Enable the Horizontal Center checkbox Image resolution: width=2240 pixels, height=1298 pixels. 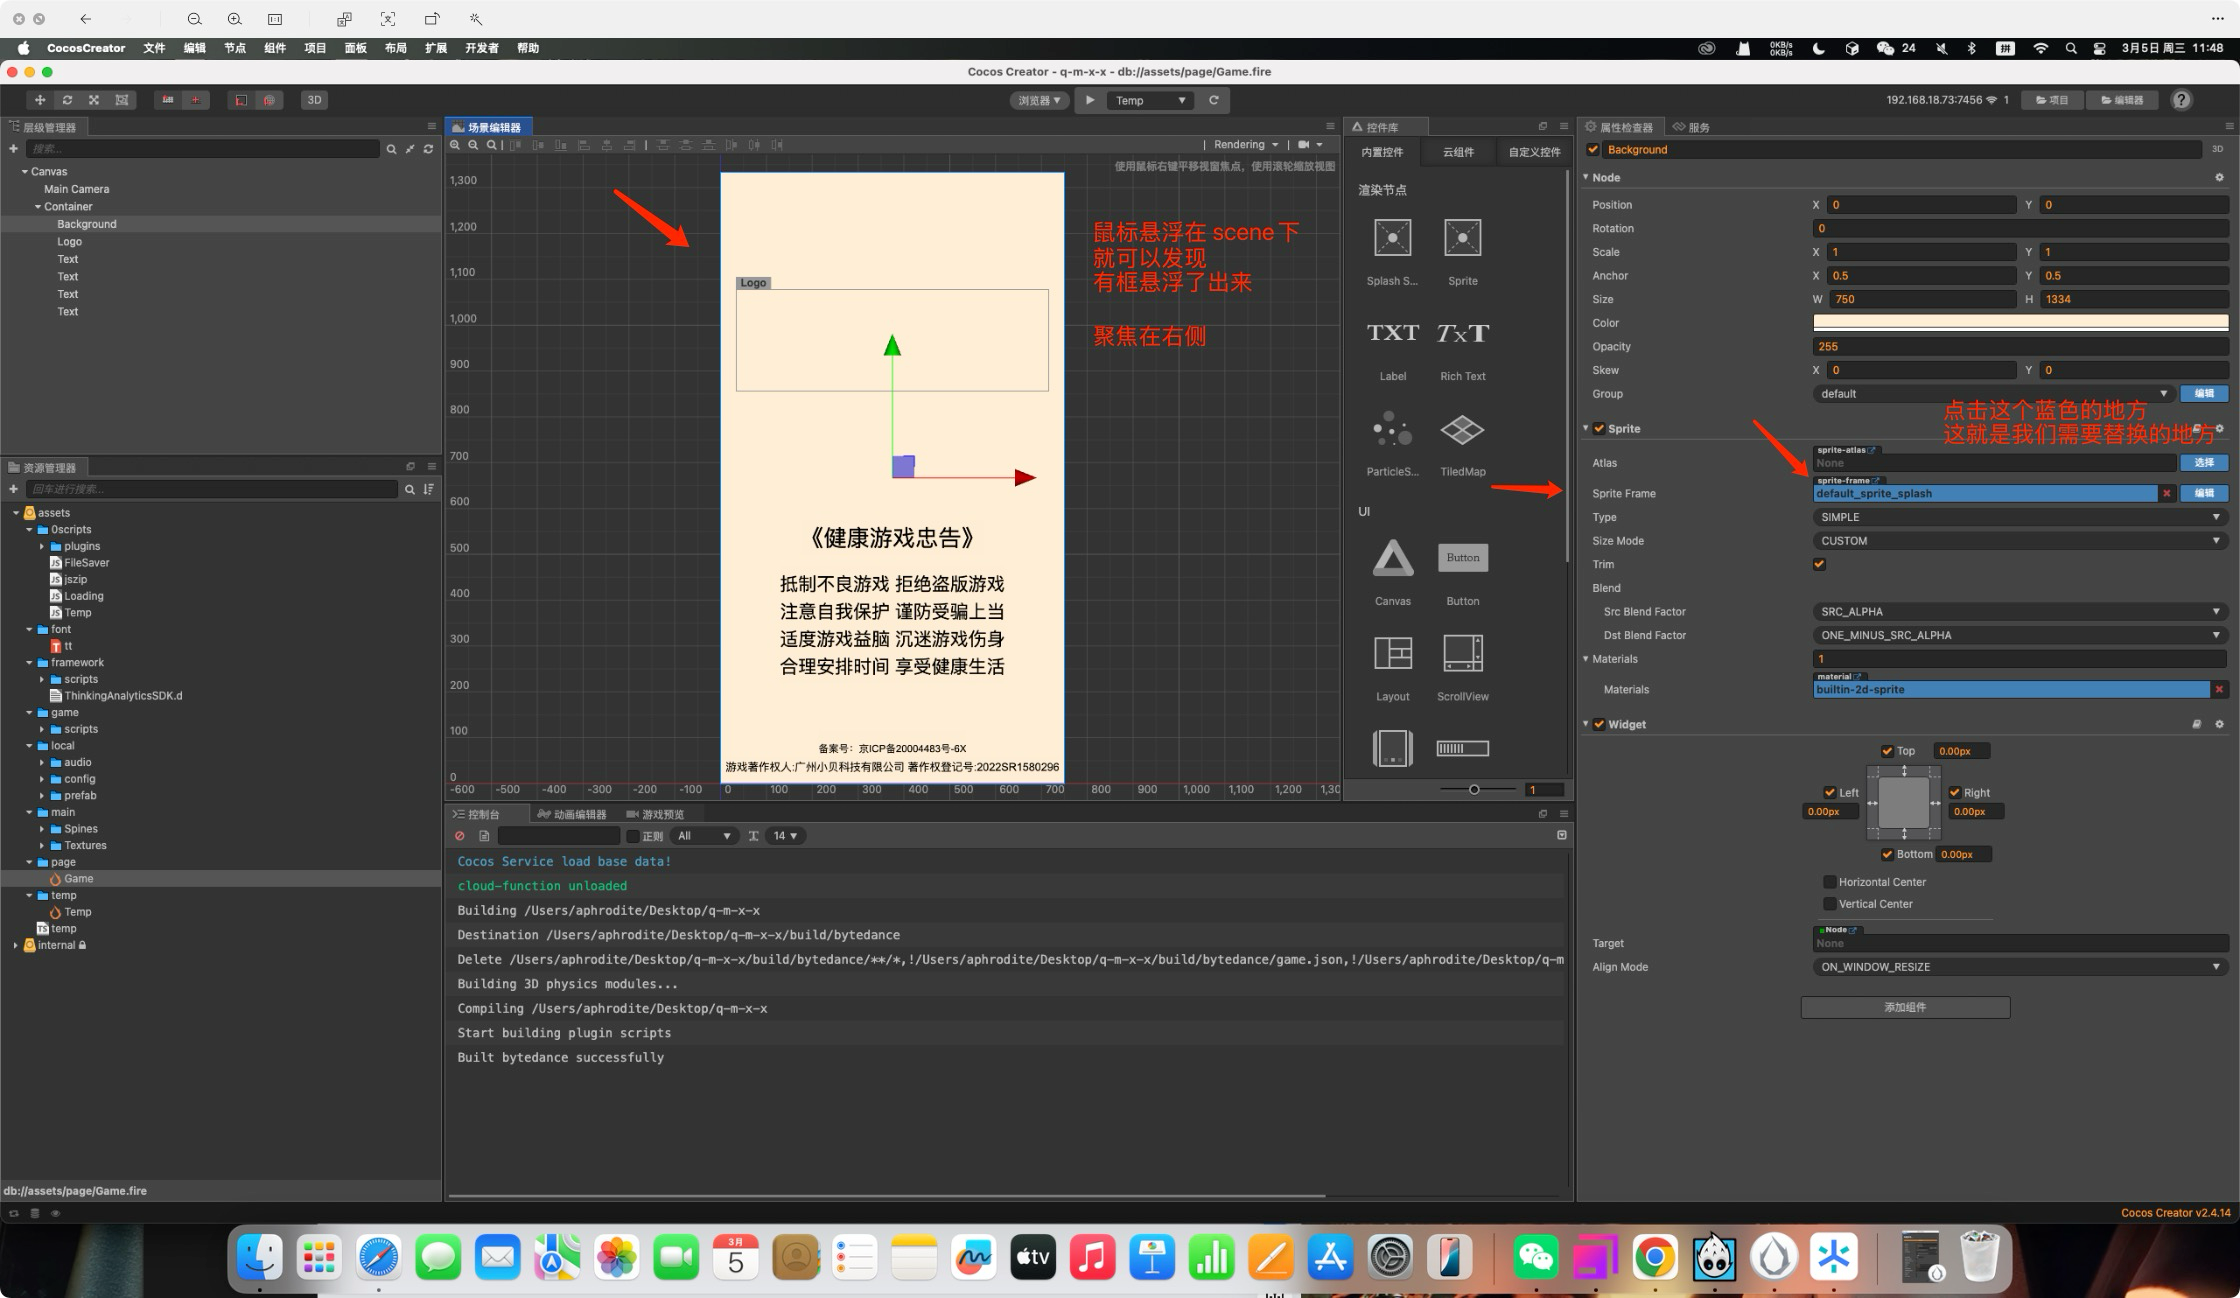pos(1829,882)
